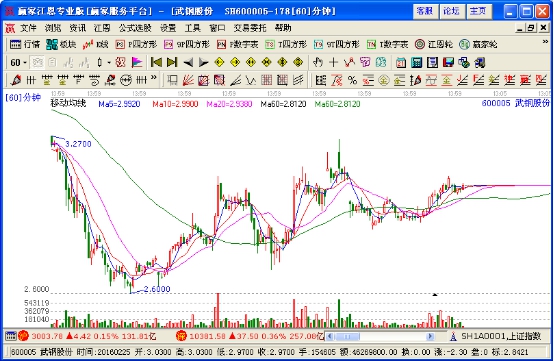Click the 江恩轮 Gann wheel icon
This screenshot has height=361, width=554.
click(x=434, y=45)
